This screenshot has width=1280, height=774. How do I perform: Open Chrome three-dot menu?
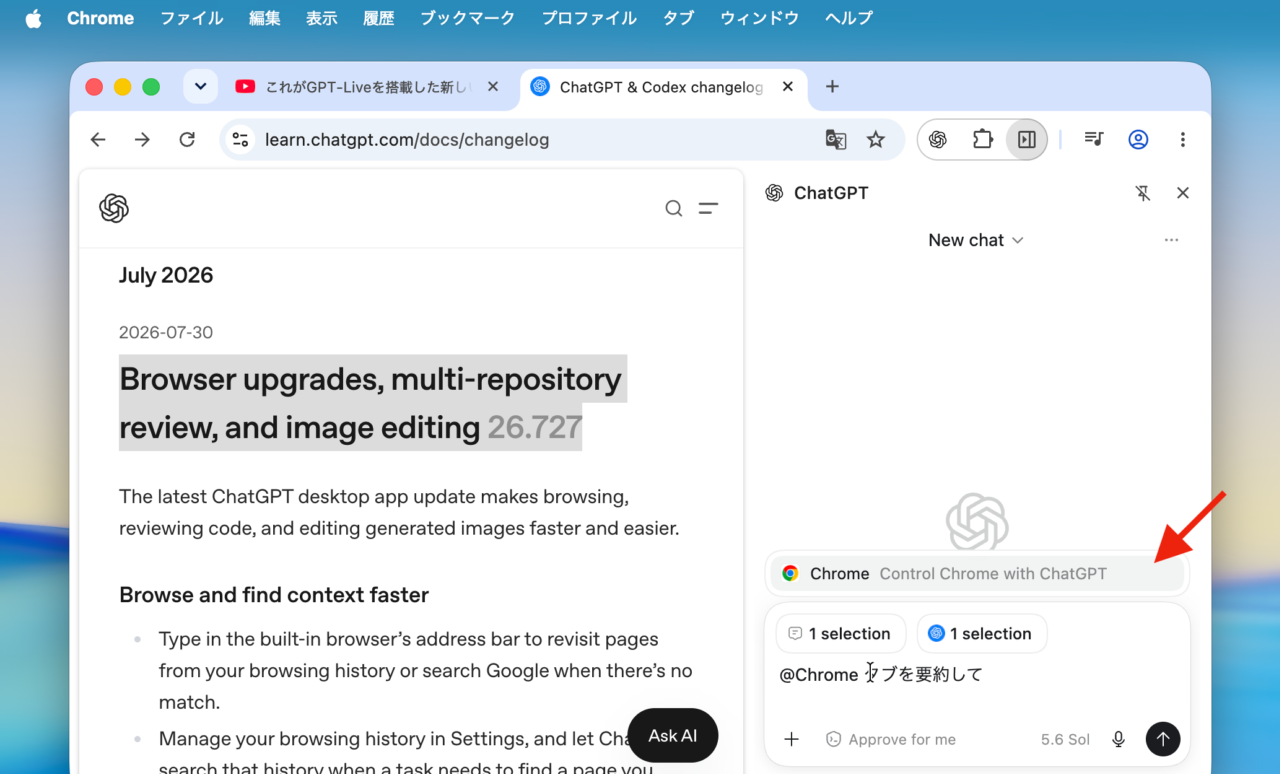(1183, 140)
